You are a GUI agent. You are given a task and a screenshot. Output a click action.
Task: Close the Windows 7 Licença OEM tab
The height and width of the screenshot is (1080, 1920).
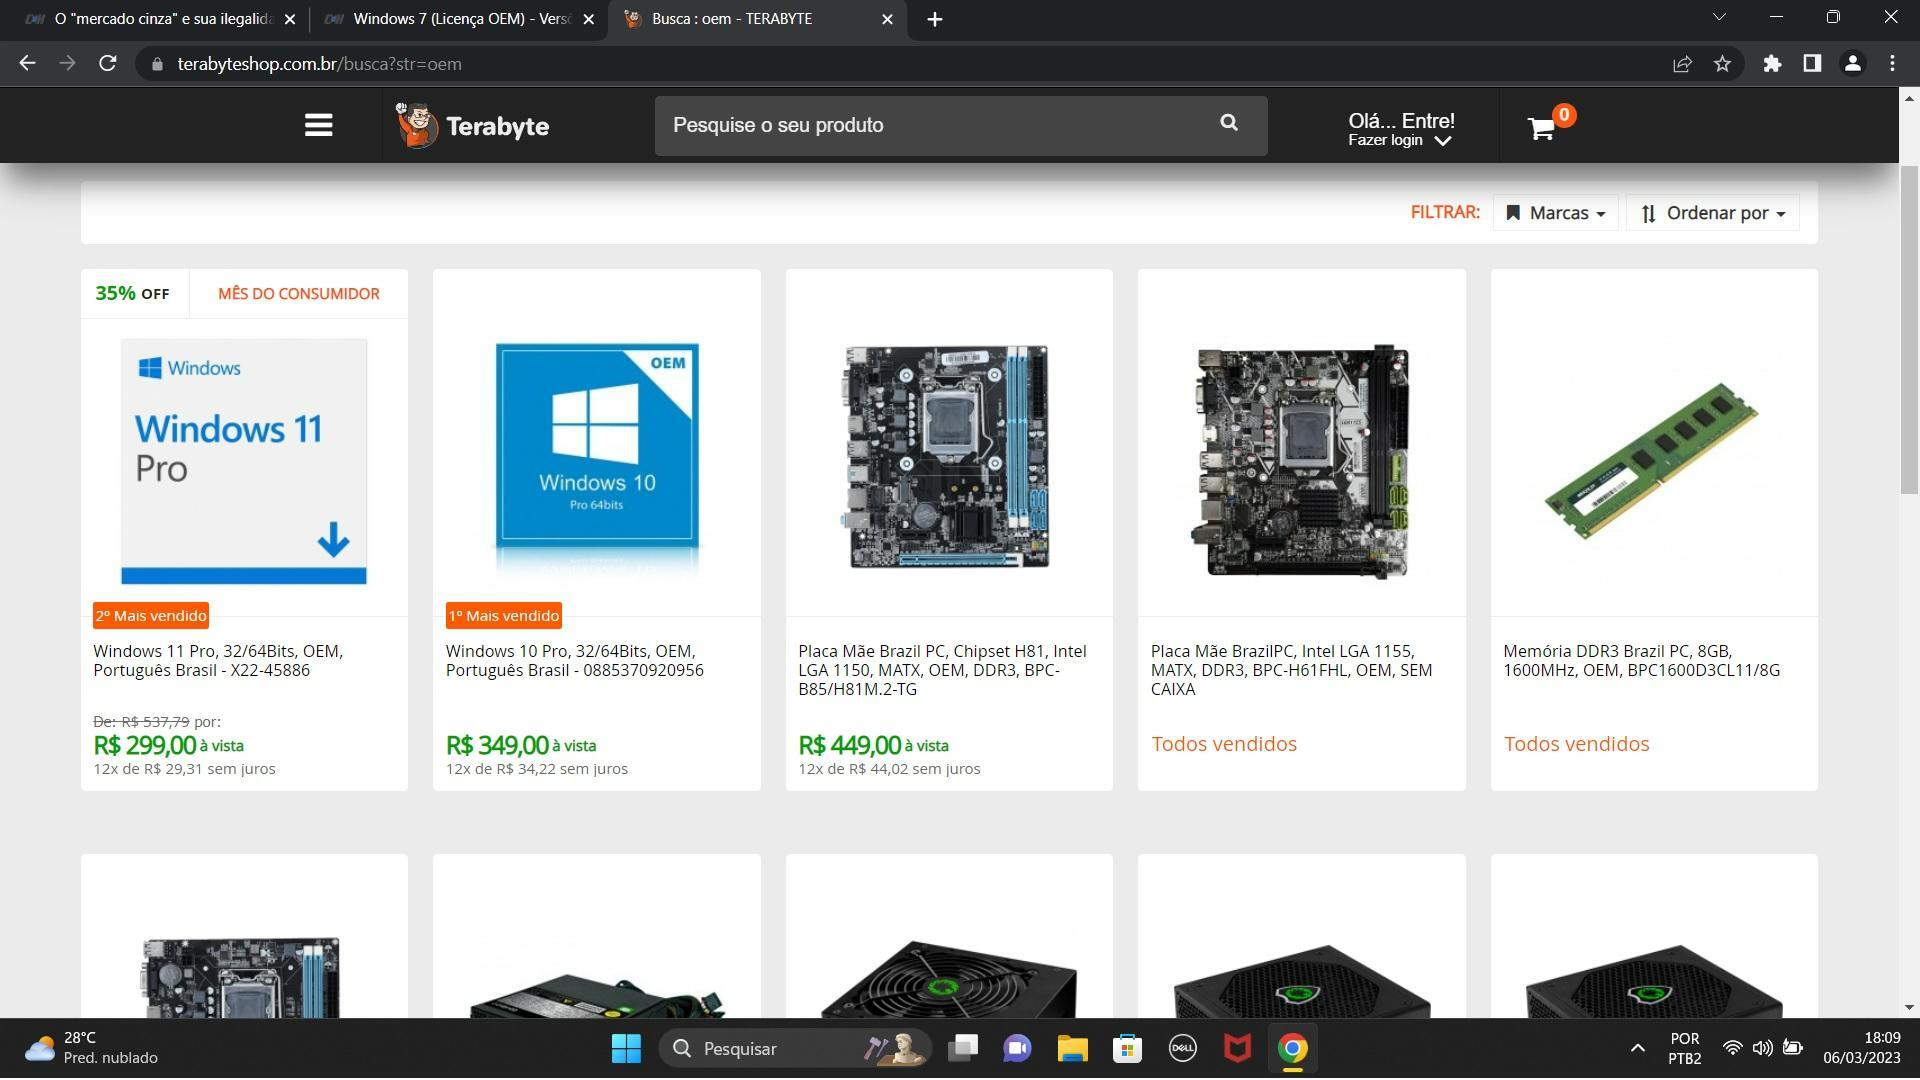tap(588, 19)
